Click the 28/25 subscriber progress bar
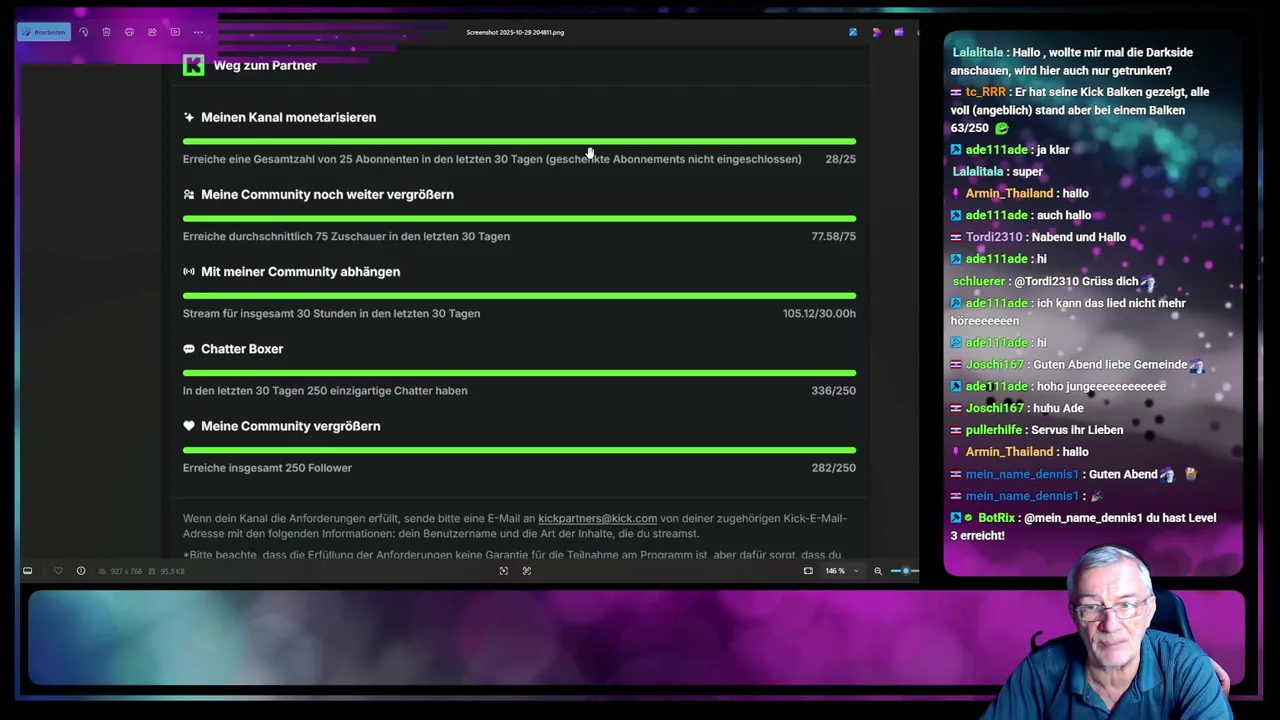The width and height of the screenshot is (1280, 720). pyautogui.click(x=519, y=141)
